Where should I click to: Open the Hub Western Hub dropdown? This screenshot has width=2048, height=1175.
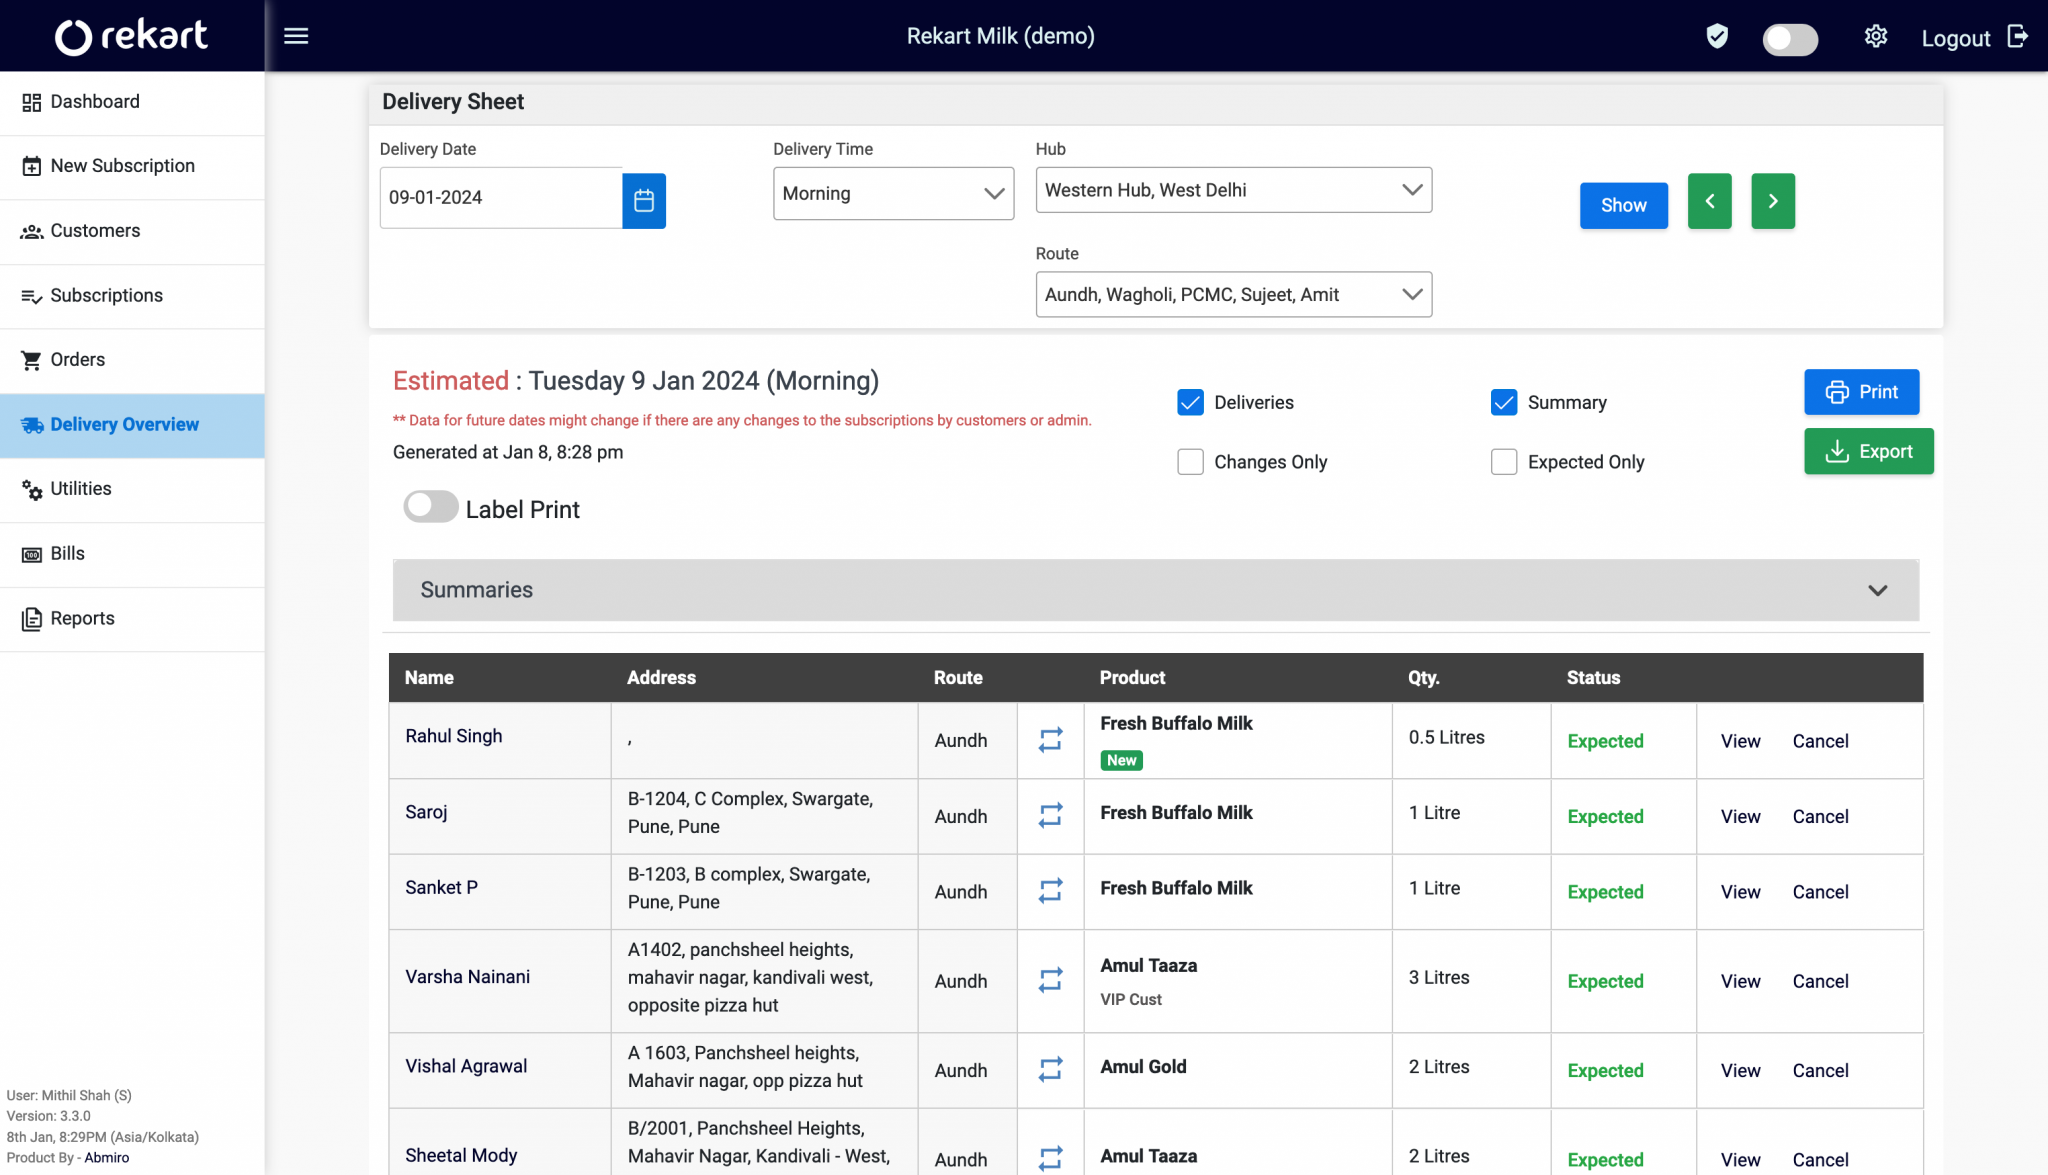[1233, 190]
